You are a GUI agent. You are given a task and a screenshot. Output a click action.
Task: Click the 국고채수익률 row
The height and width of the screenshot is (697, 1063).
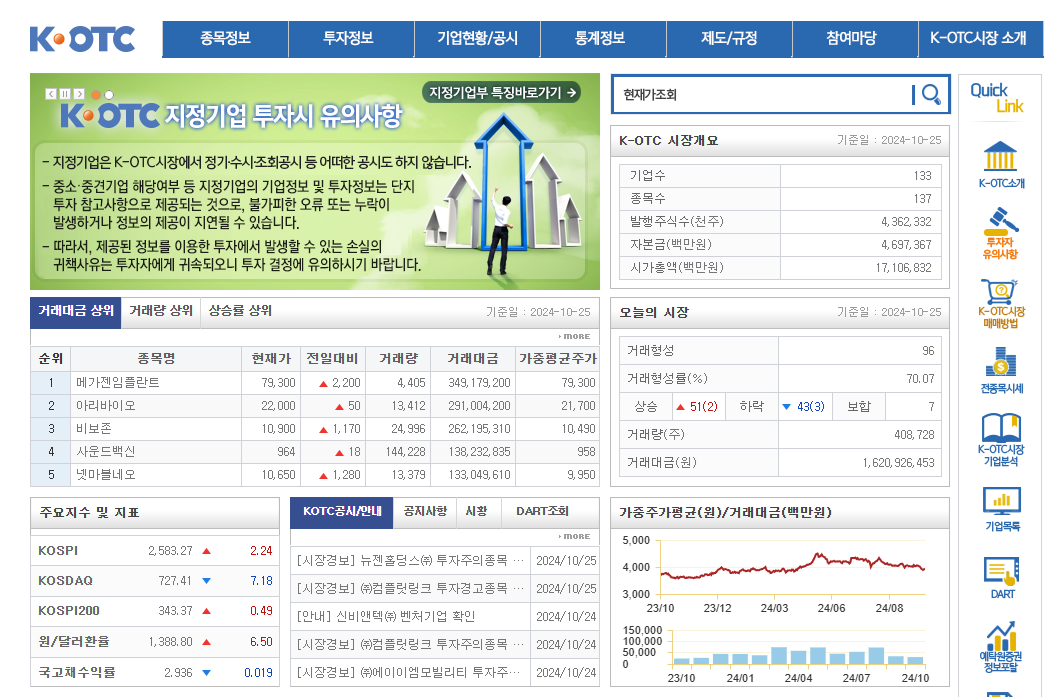[155, 672]
